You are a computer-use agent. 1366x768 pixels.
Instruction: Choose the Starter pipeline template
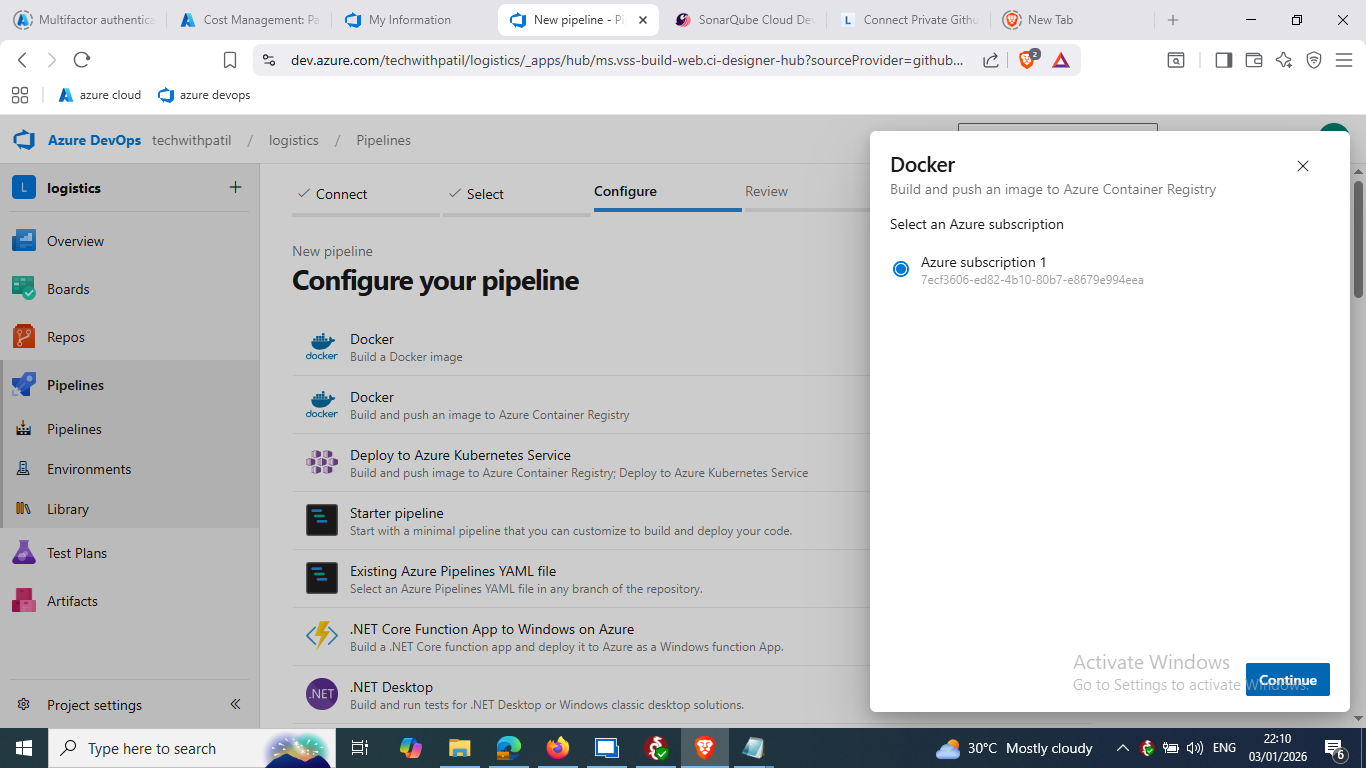396,513
